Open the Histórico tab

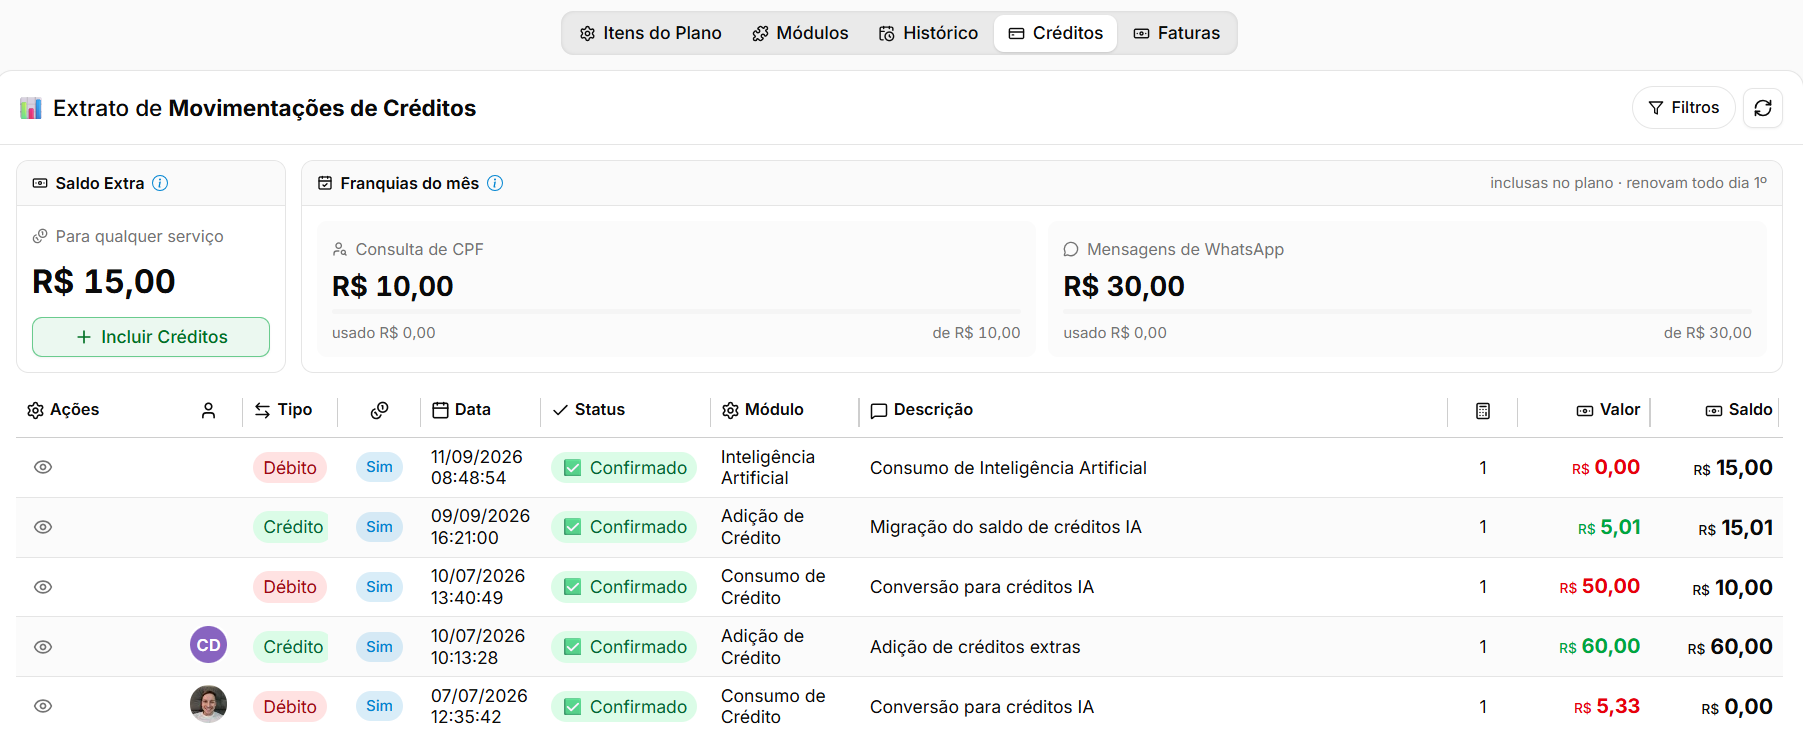pyautogui.click(x=928, y=33)
